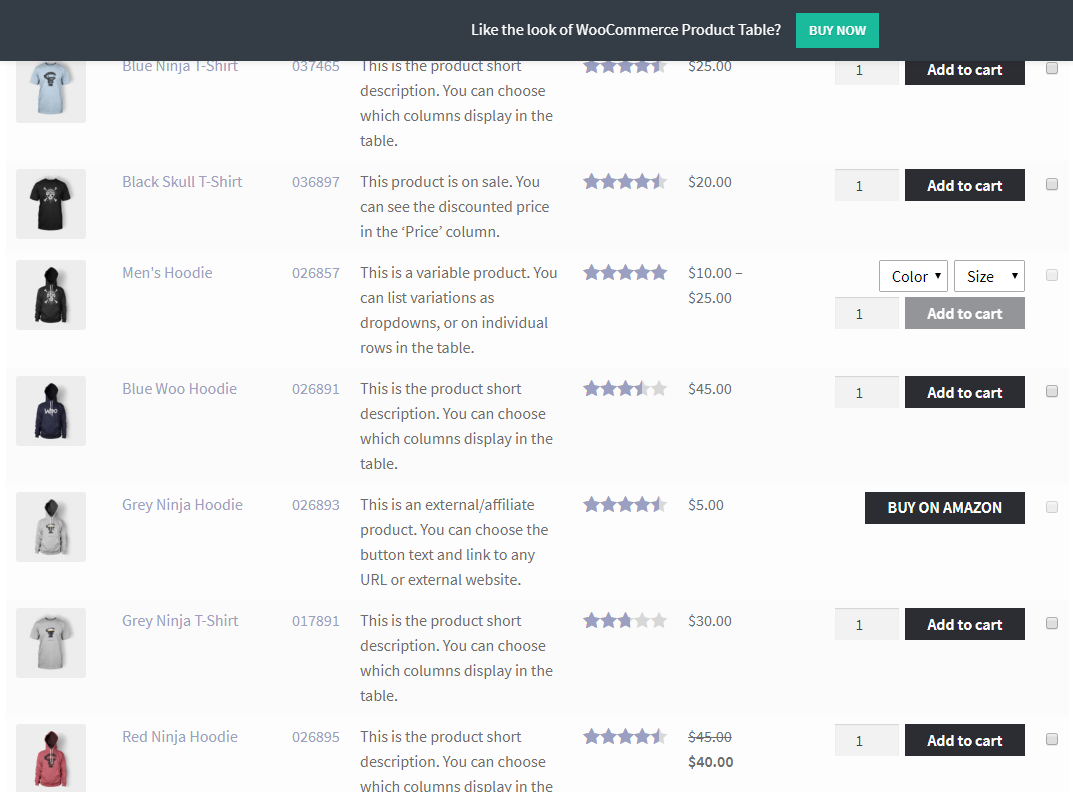
Task: Click quantity box for Red Ninja Hoodie
Action: 866,741
